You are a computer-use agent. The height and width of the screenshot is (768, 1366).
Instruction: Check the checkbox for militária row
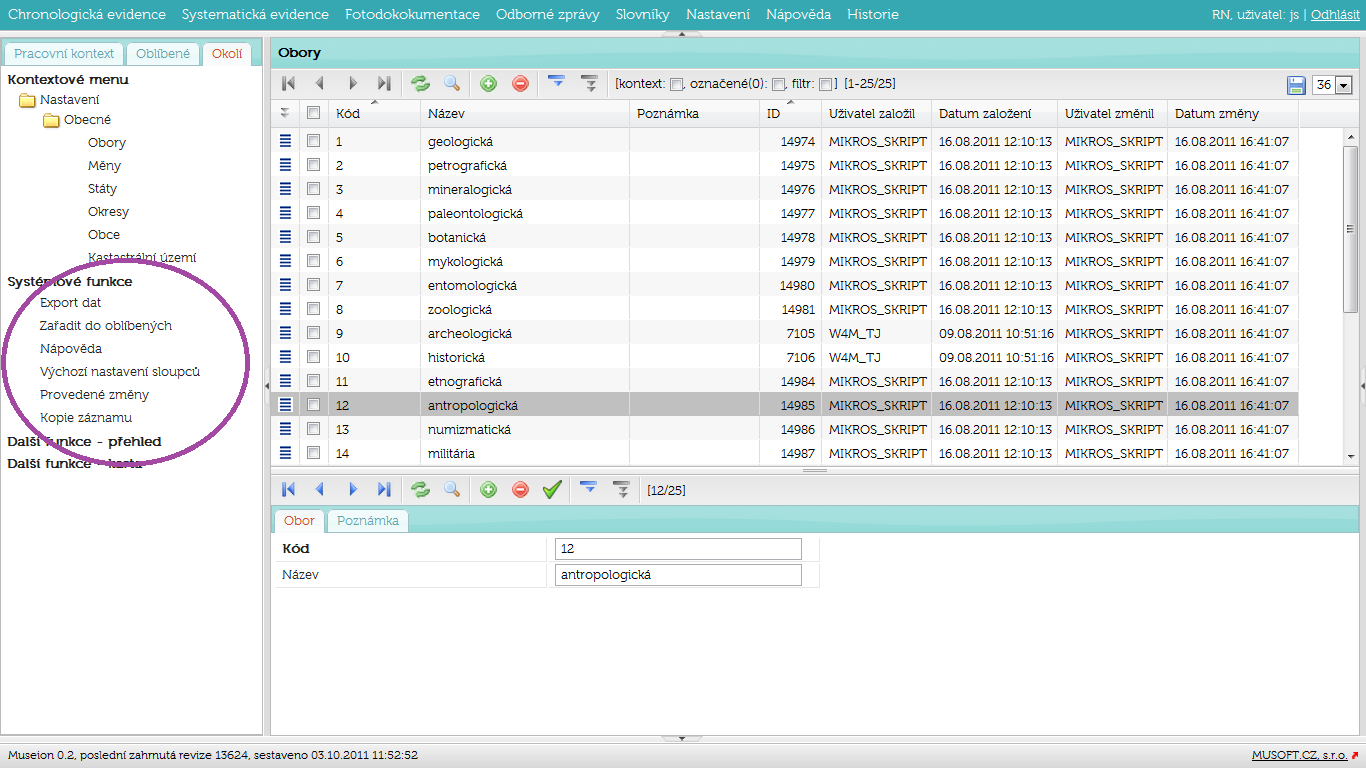pyautogui.click(x=313, y=453)
